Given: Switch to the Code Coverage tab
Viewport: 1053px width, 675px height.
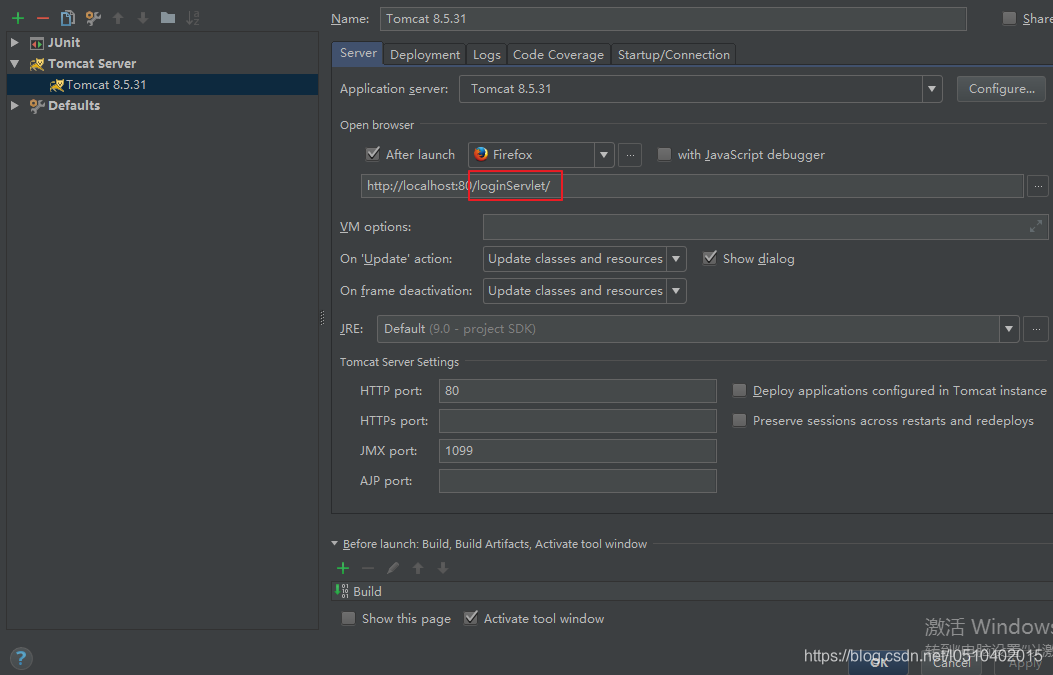Looking at the screenshot, I should 559,55.
